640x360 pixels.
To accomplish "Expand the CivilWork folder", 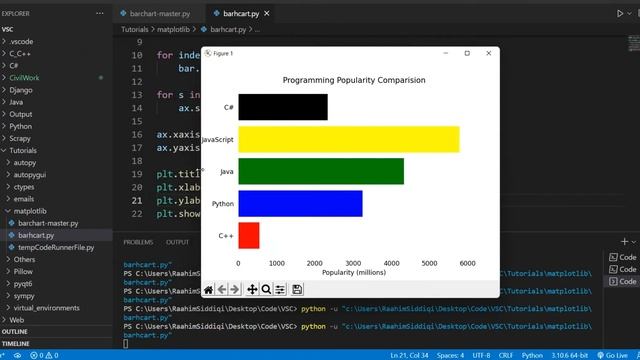I will point(56,78).
